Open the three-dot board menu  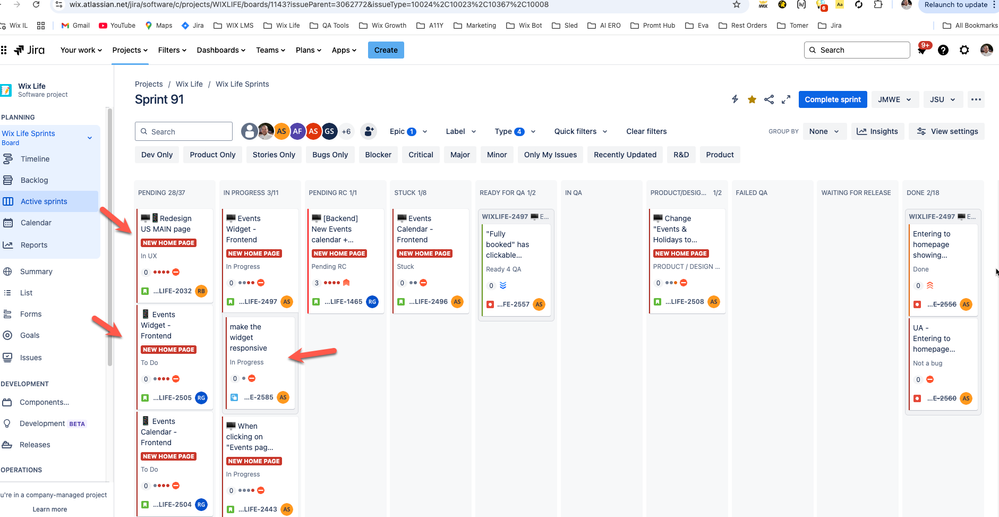coord(976,99)
